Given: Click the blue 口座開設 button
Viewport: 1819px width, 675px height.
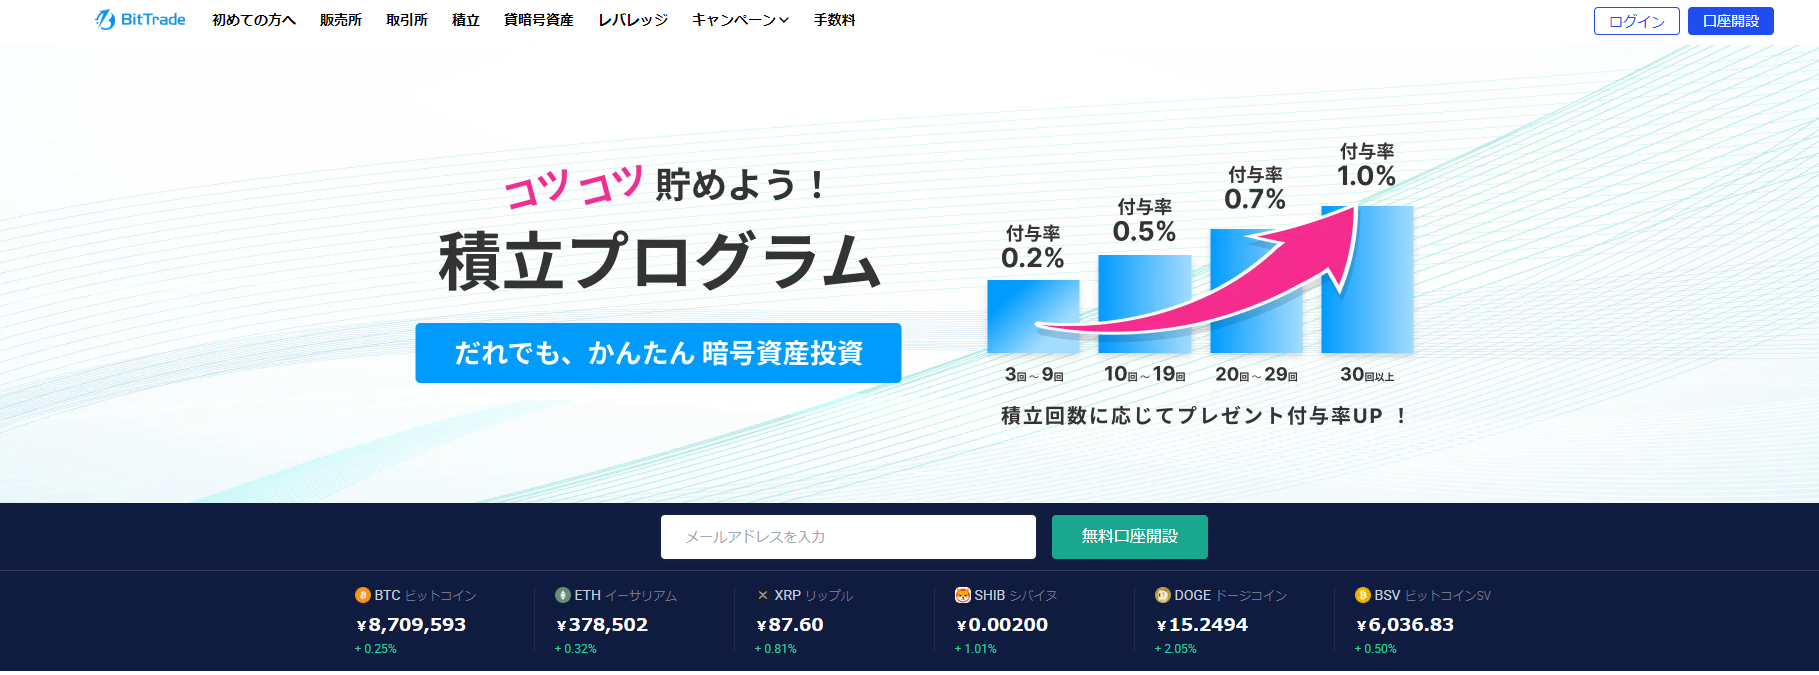Looking at the screenshot, I should 1731,21.
